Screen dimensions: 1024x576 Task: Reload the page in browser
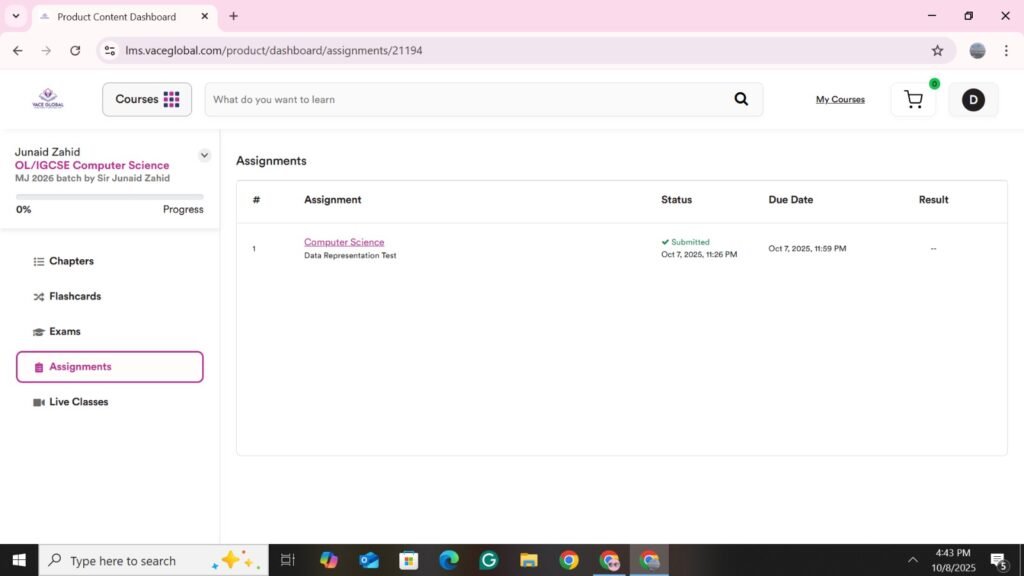click(x=75, y=50)
